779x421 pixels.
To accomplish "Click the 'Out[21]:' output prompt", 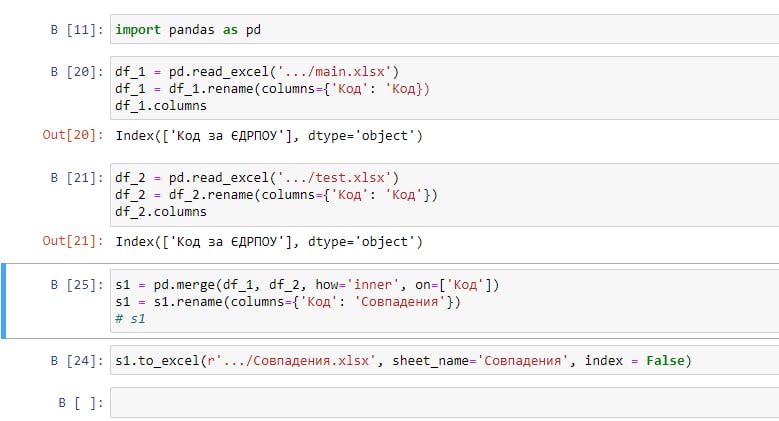I will (73, 241).
